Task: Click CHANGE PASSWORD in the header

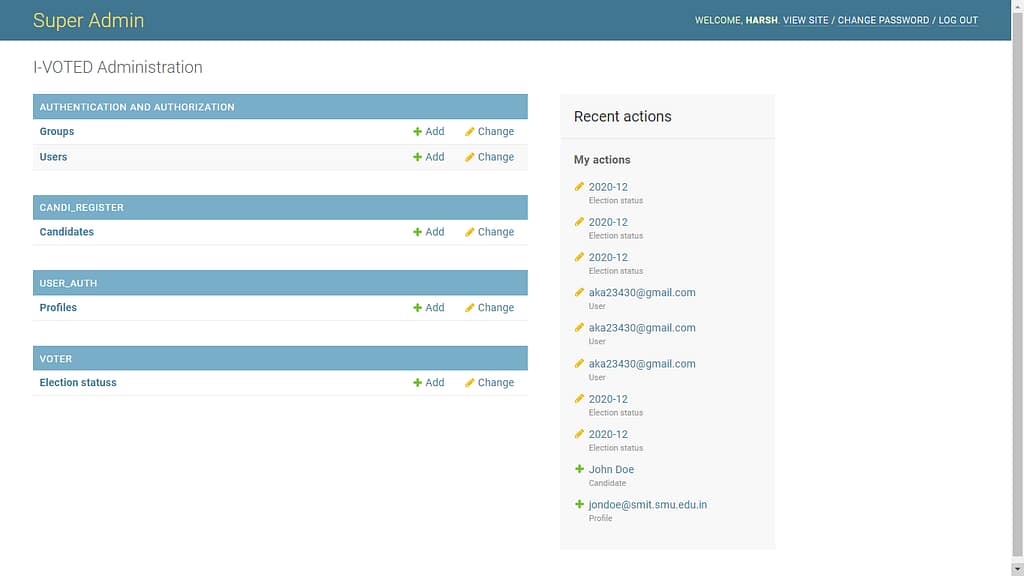Action: tap(884, 20)
